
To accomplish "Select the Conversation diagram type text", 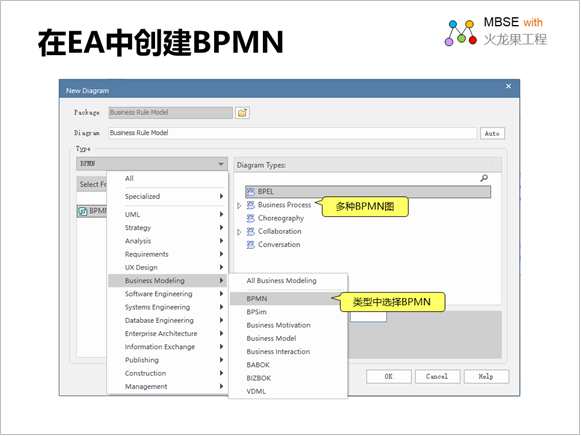I will [279, 244].
